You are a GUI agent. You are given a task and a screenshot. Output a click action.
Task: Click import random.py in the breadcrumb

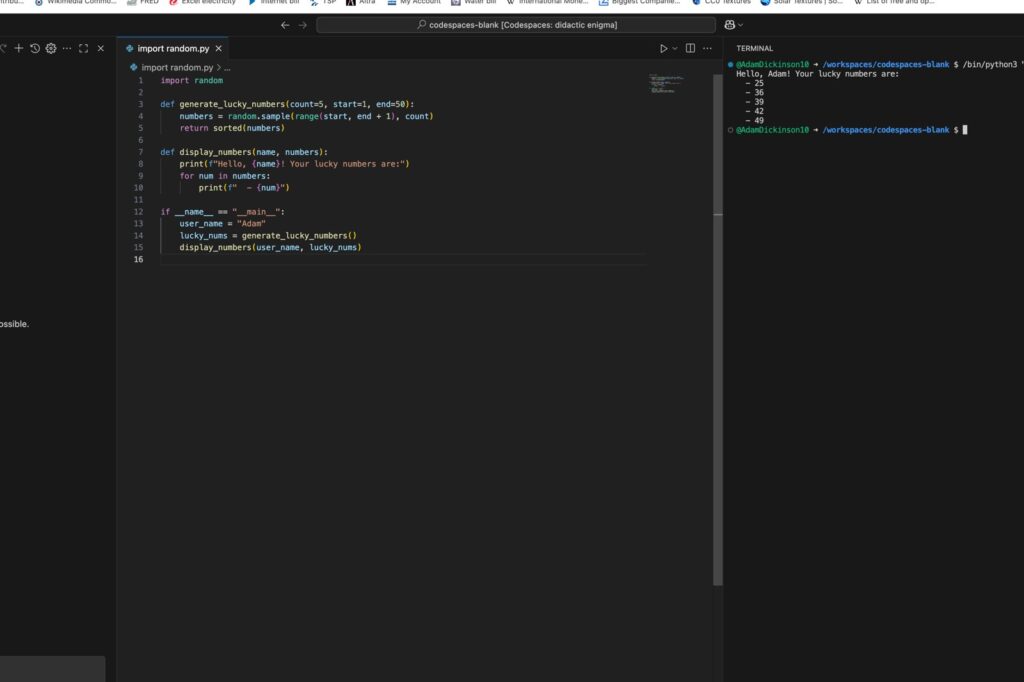[177, 67]
